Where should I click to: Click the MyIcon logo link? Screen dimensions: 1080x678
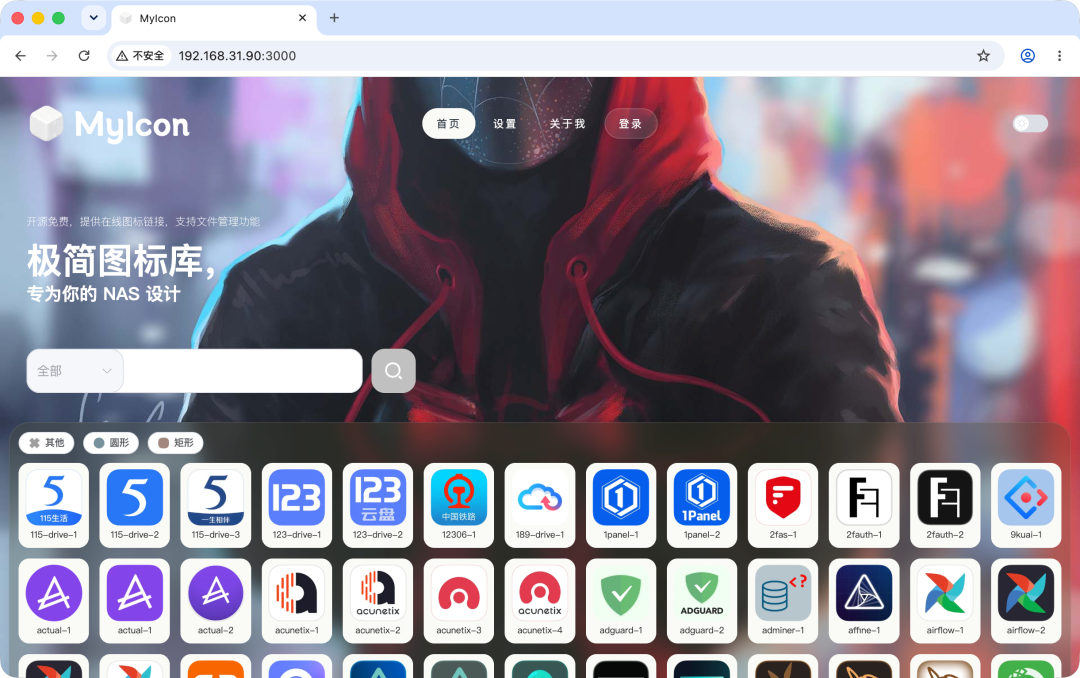tap(110, 125)
